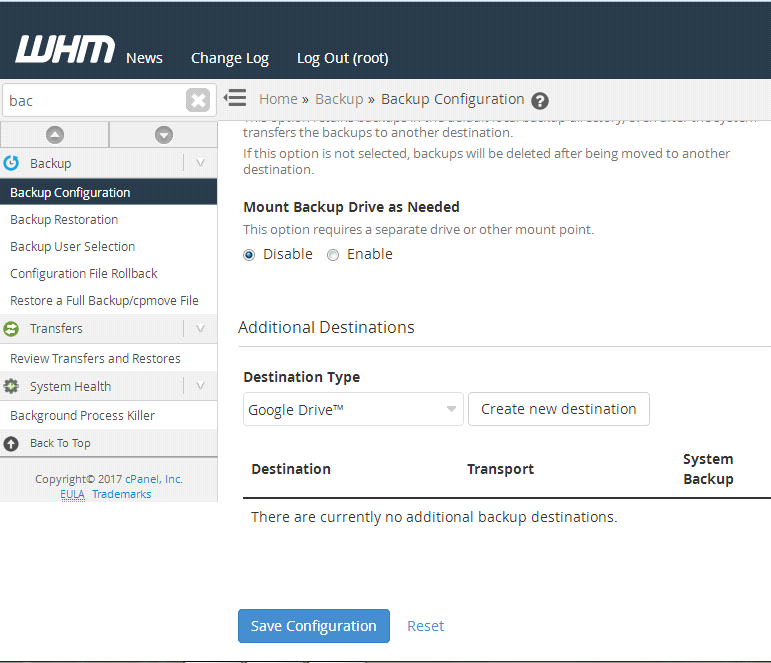
Task: Click the Backup breadcrumb link
Action: coord(339,99)
